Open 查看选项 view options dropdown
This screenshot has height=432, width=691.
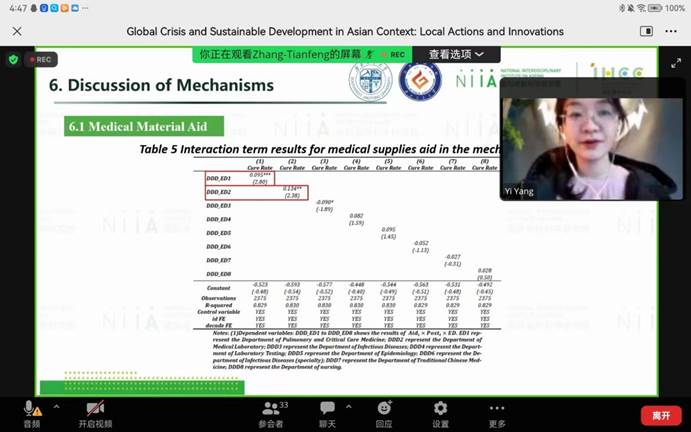(x=456, y=54)
